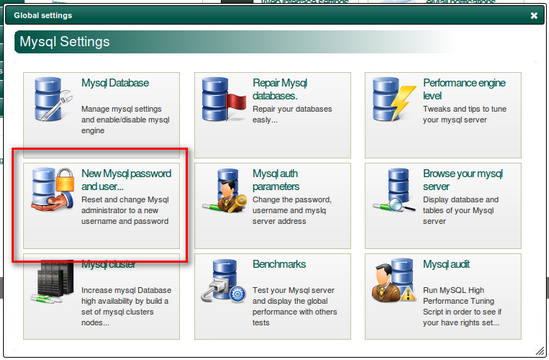549x360 pixels.
Task: Open the Mysql Database wrench icon
Action: point(54,99)
